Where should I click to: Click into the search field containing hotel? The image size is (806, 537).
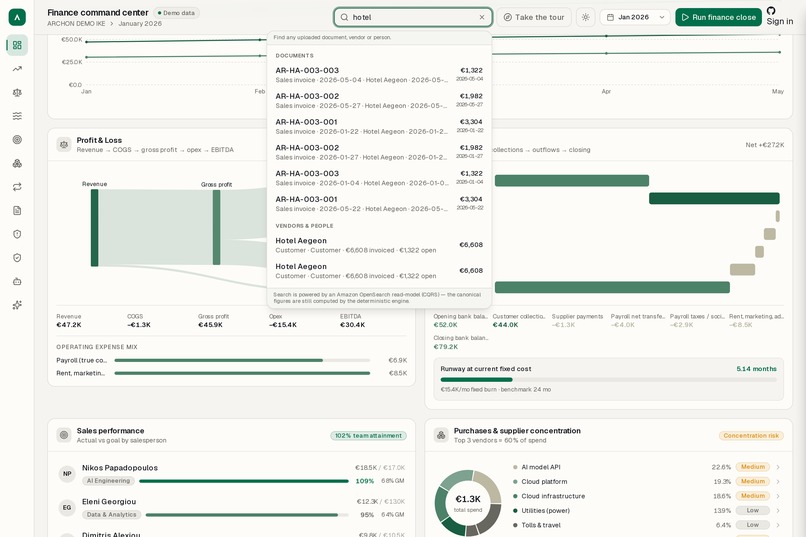(x=413, y=17)
